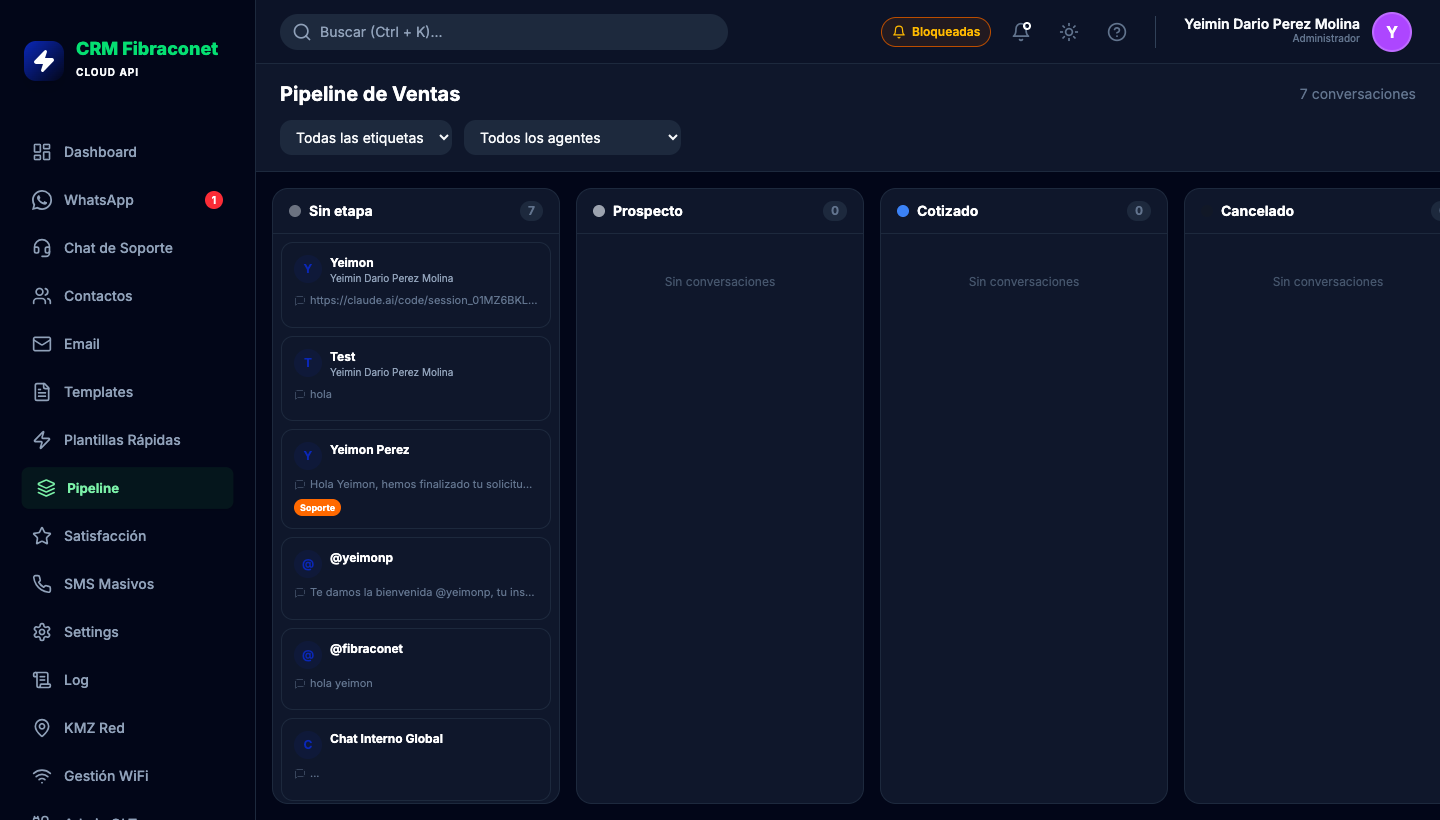Click the Sin etapa count badge 7
This screenshot has height=820, width=1440.
tap(531, 211)
